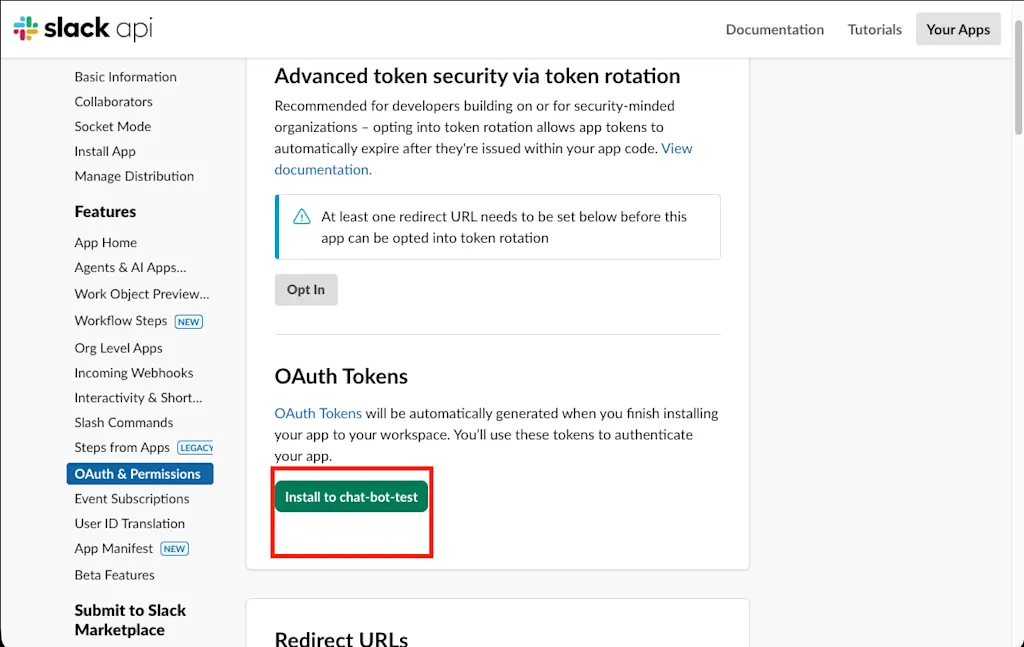
Task: Go to Tutorials in the top navigation
Action: (874, 29)
